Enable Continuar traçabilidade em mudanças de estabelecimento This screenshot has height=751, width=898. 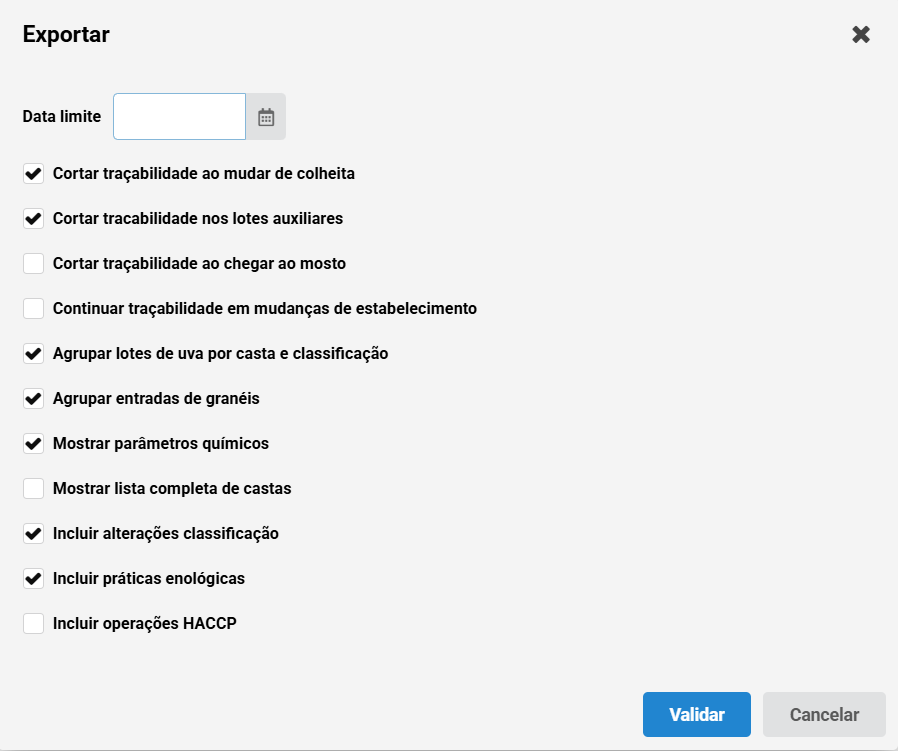click(33, 308)
